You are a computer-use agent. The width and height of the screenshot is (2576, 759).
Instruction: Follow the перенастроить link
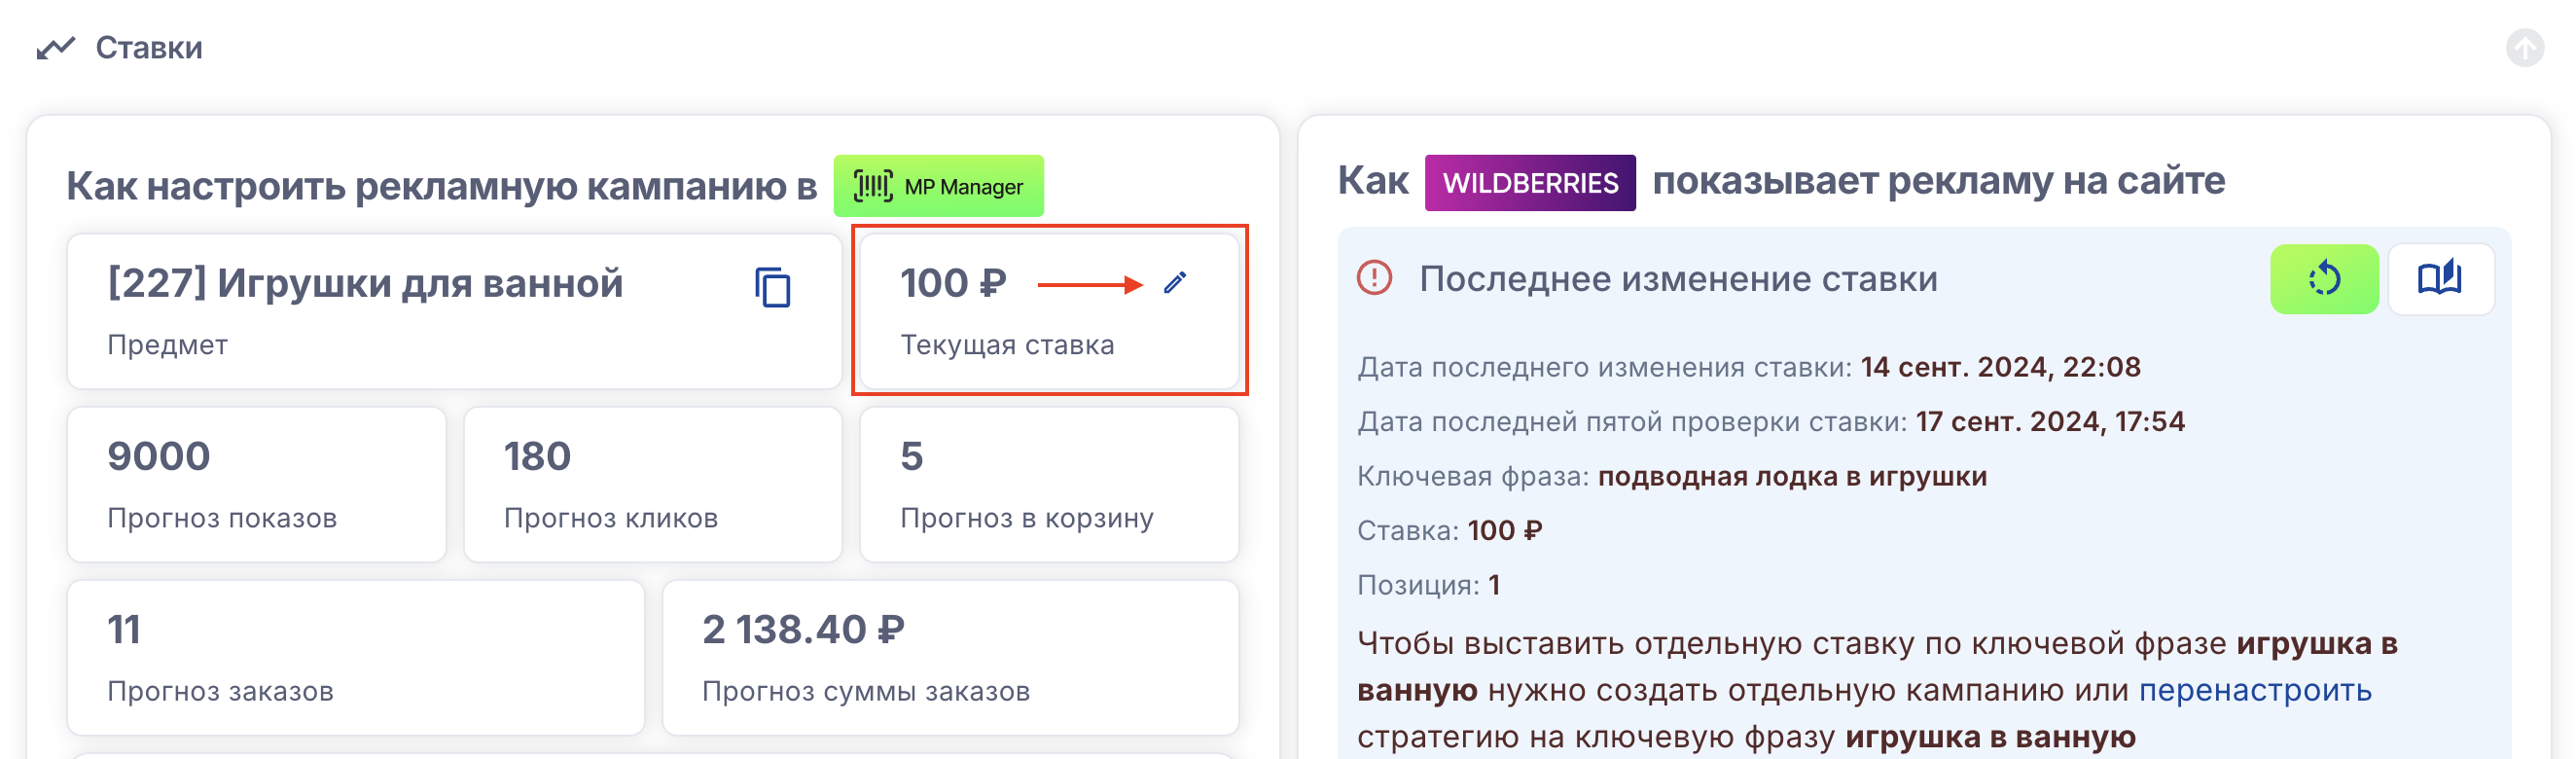pos(2254,690)
